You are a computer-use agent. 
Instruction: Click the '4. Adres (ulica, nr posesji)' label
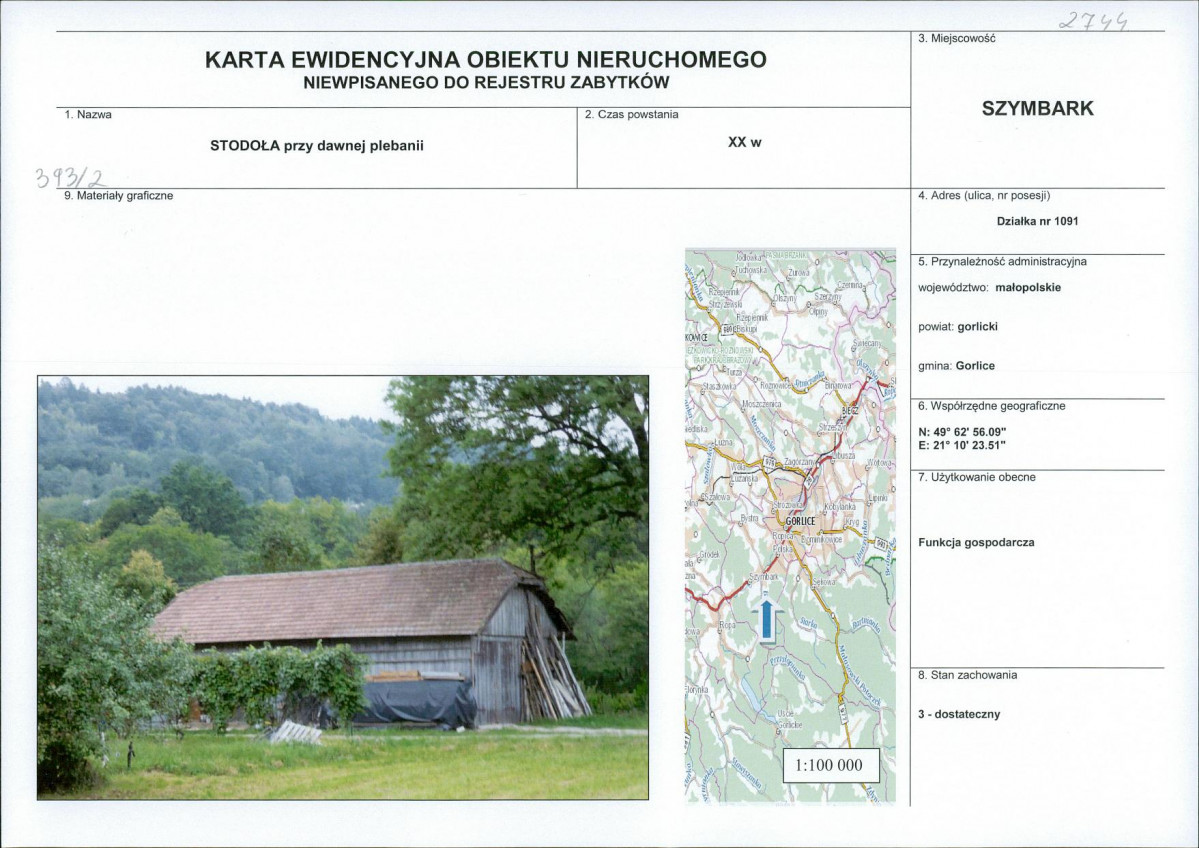tap(985, 196)
